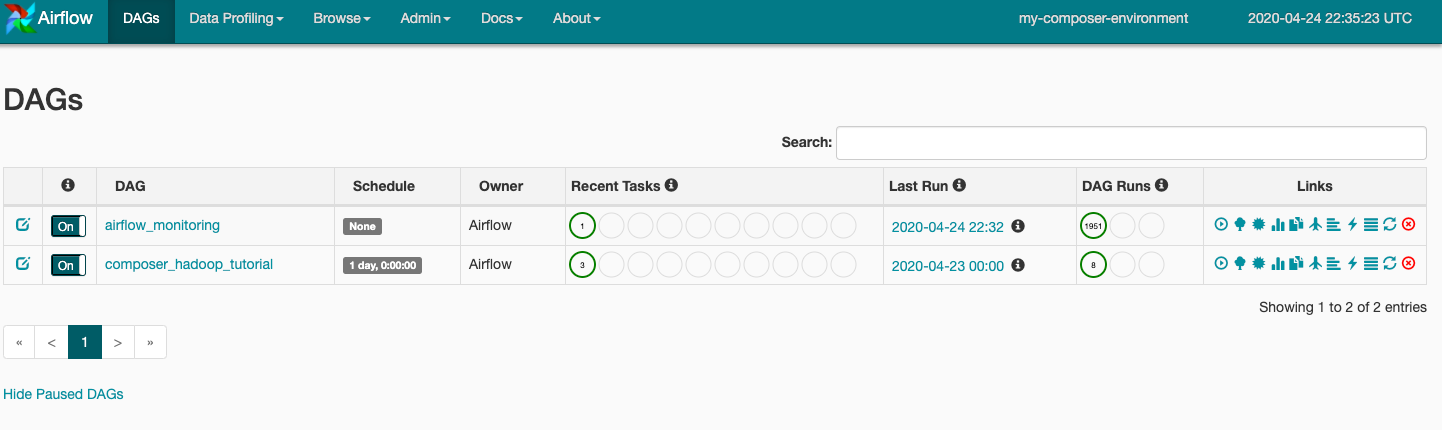
Task: Delete the airflow_monitoring DAG with red icon
Action: pyautogui.click(x=1408, y=225)
